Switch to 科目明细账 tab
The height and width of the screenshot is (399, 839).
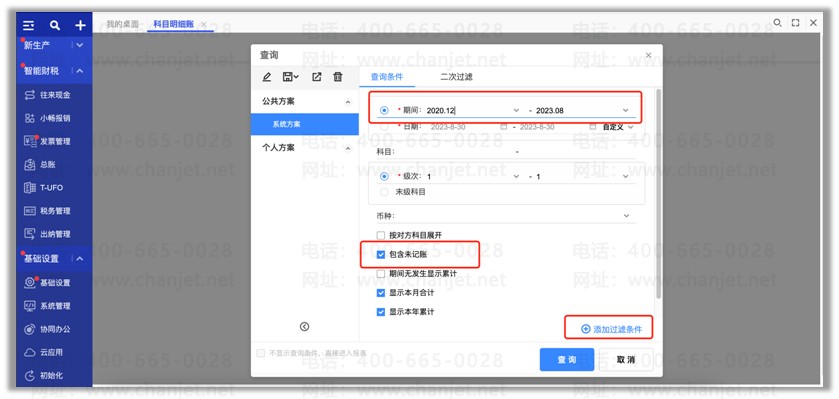(x=173, y=24)
